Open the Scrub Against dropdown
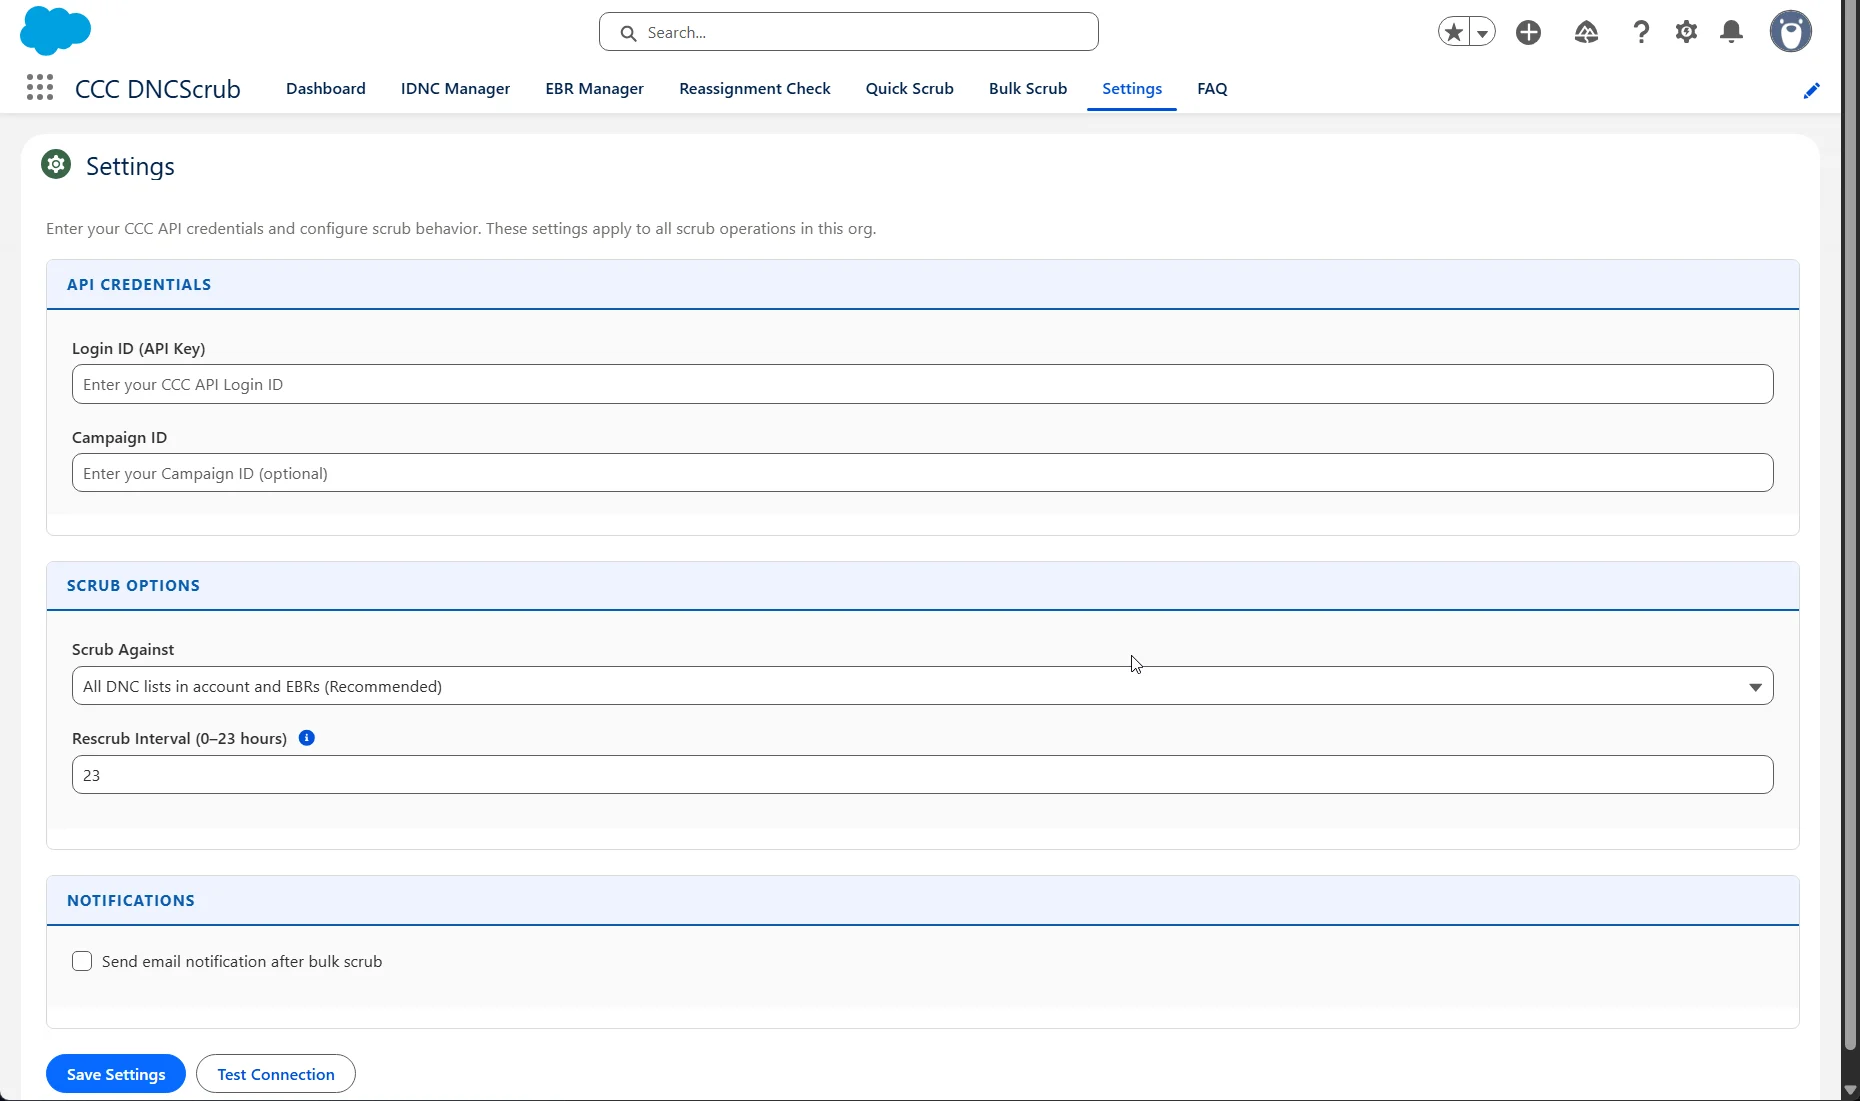This screenshot has width=1860, height=1101. click(x=923, y=686)
